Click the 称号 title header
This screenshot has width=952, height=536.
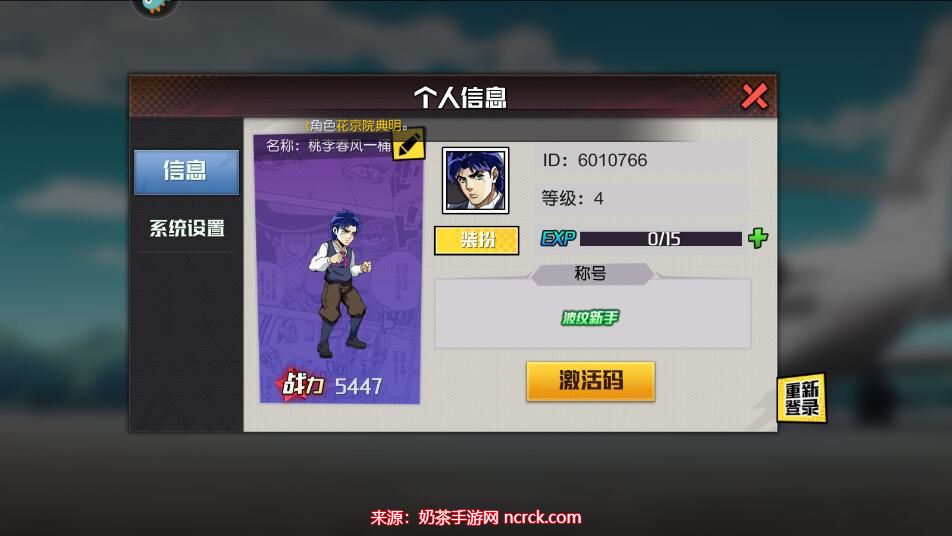591,273
